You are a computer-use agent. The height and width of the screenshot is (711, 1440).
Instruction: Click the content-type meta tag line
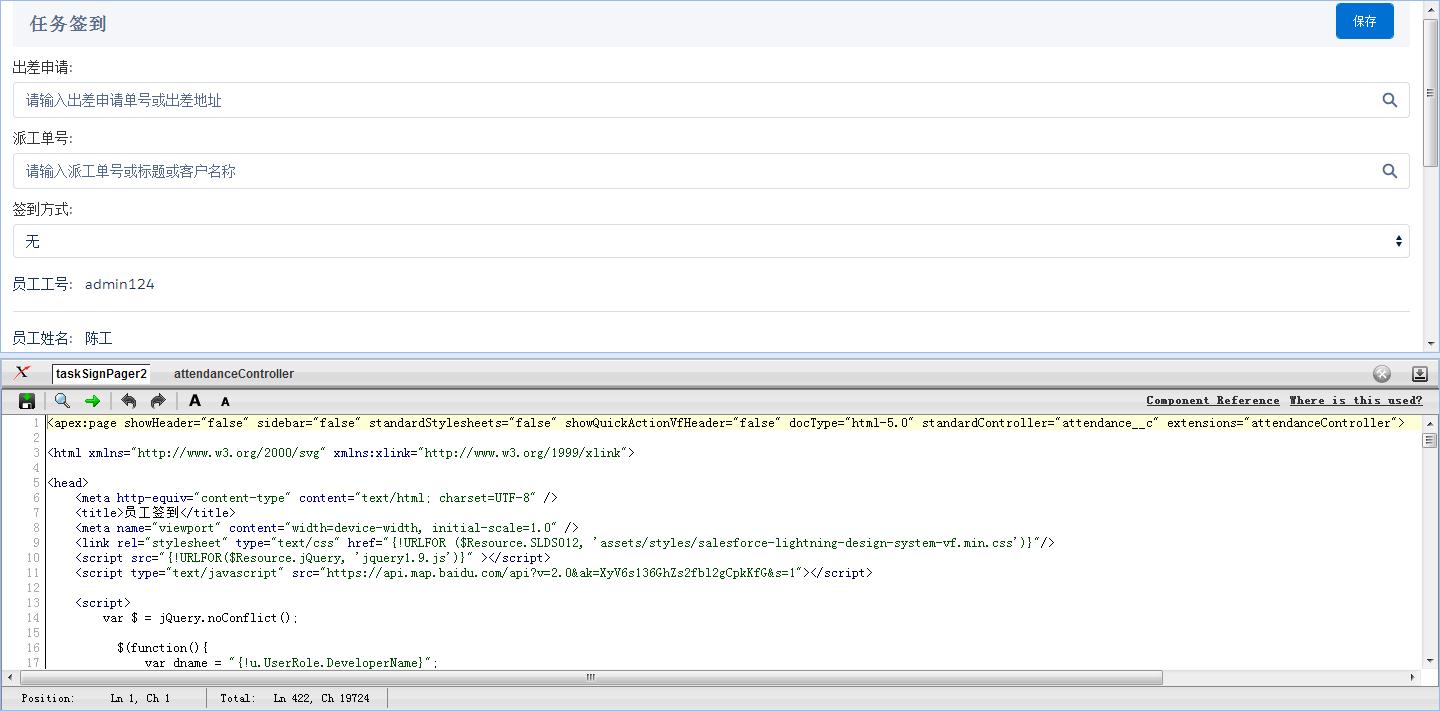click(x=316, y=498)
